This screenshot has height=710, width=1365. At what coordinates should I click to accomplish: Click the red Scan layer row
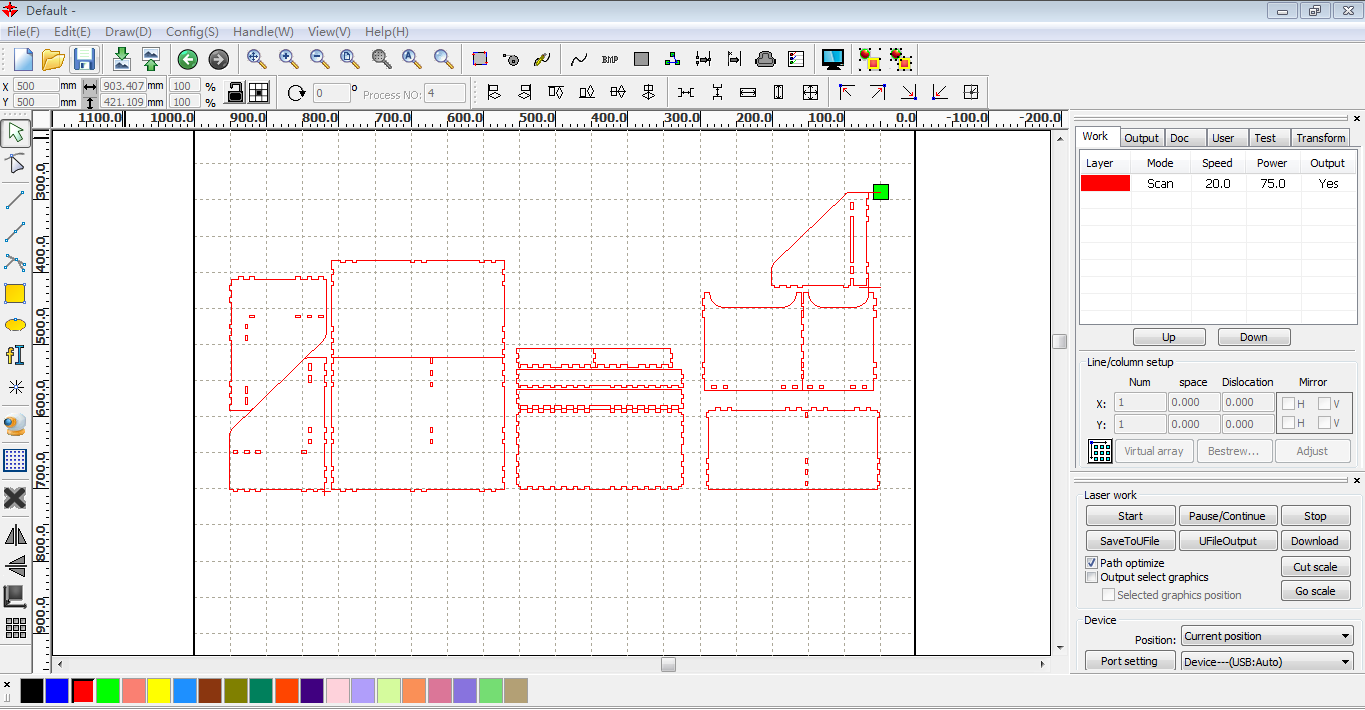pos(1216,184)
